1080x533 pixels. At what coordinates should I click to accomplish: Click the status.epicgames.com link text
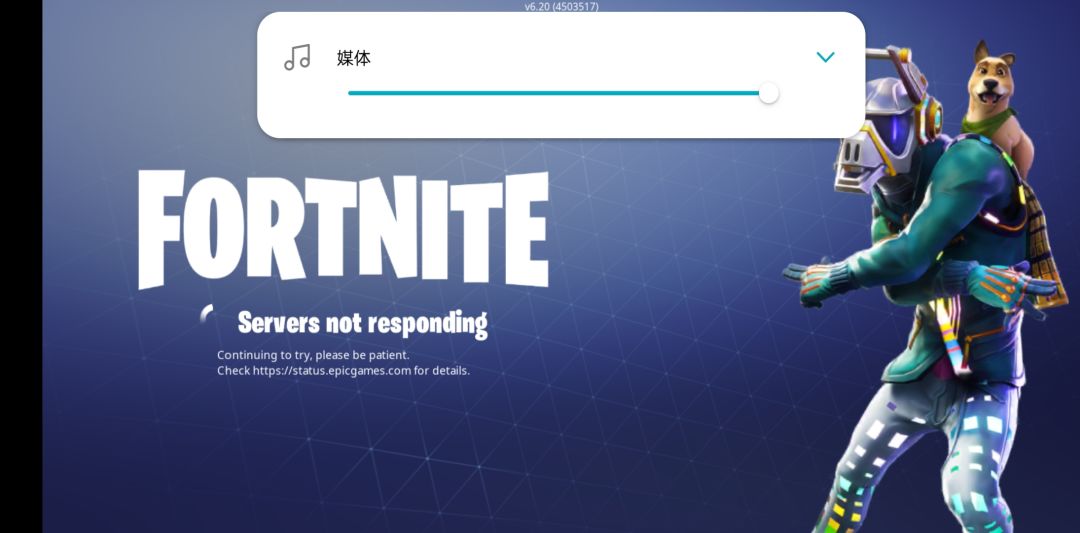pyautogui.click(x=332, y=370)
